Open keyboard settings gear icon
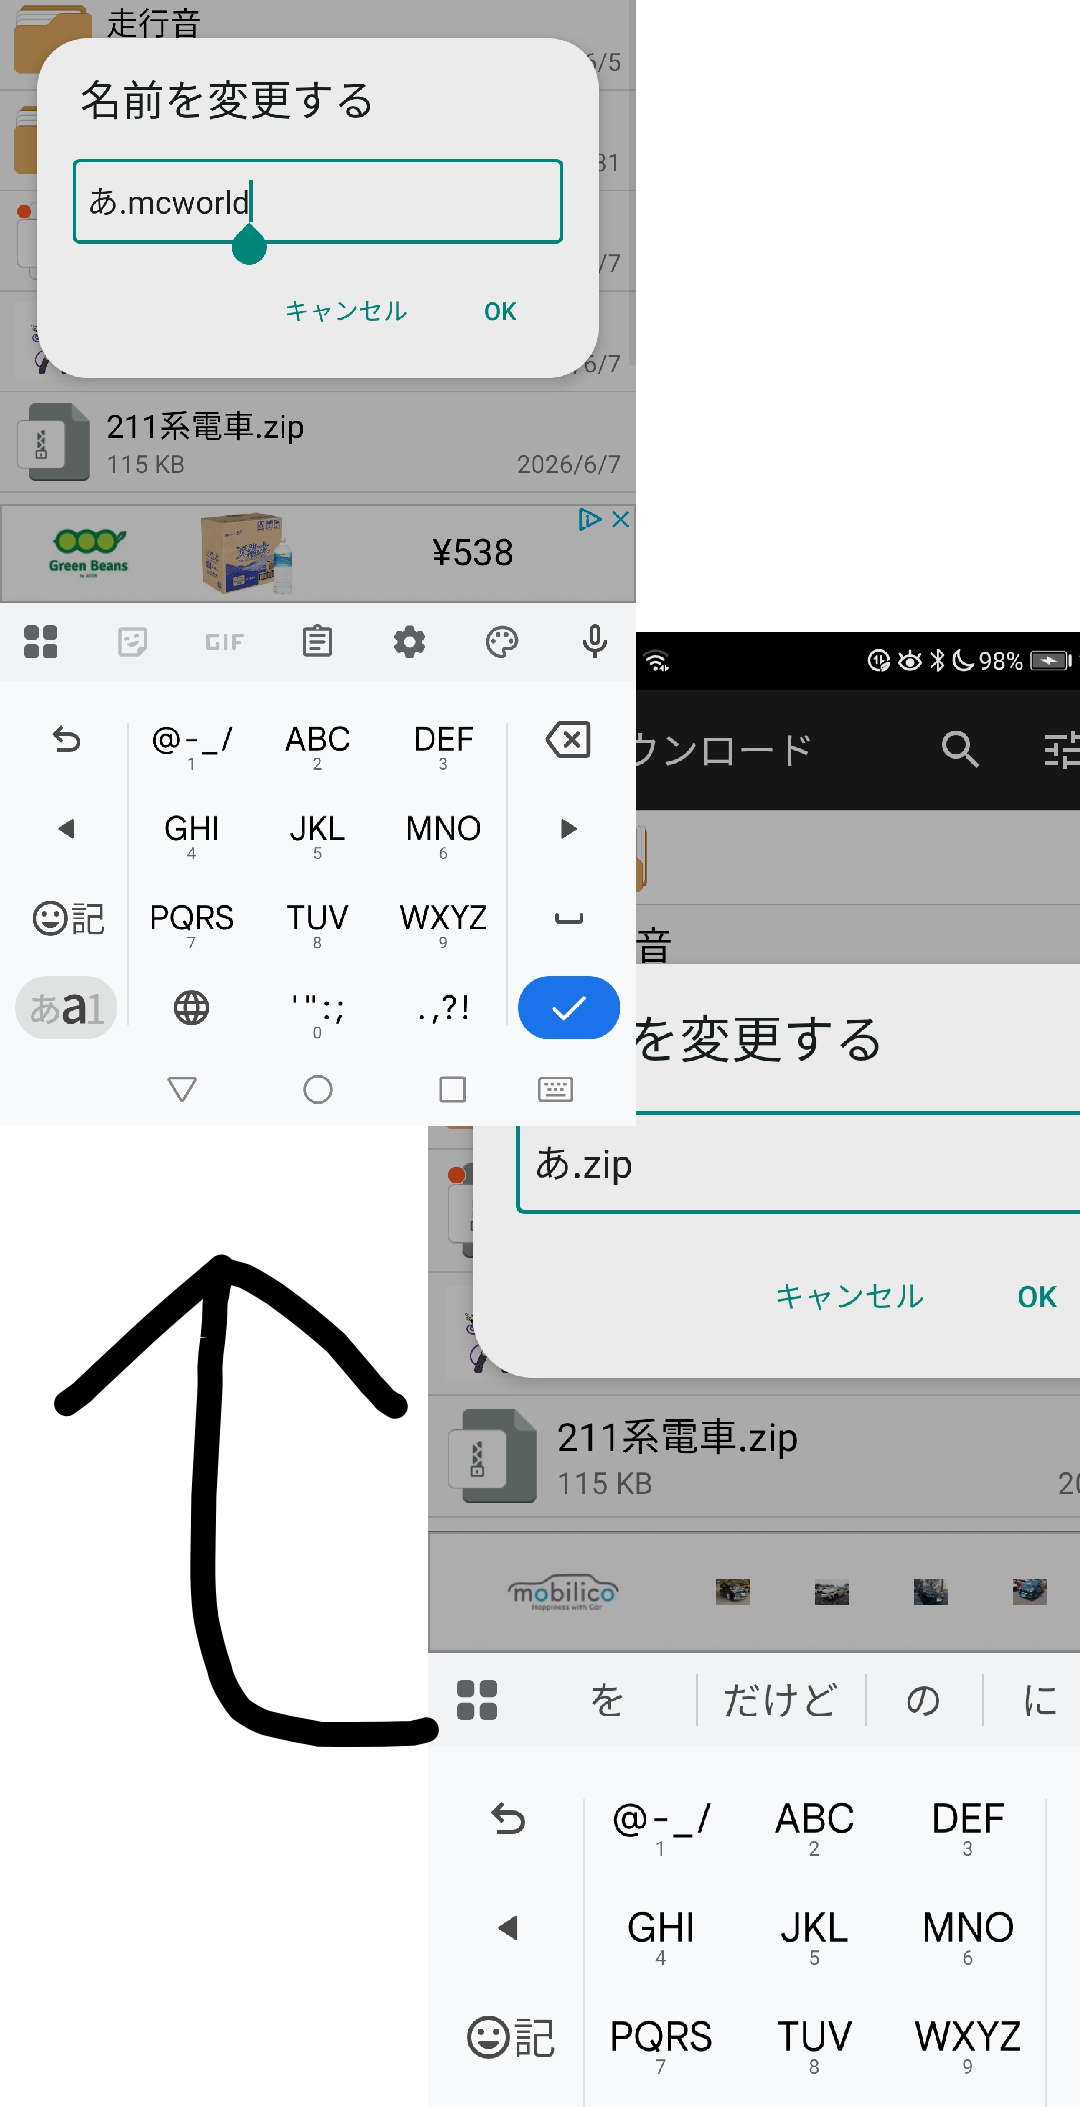Screen dimensions: 1080x2107 pos(409,642)
